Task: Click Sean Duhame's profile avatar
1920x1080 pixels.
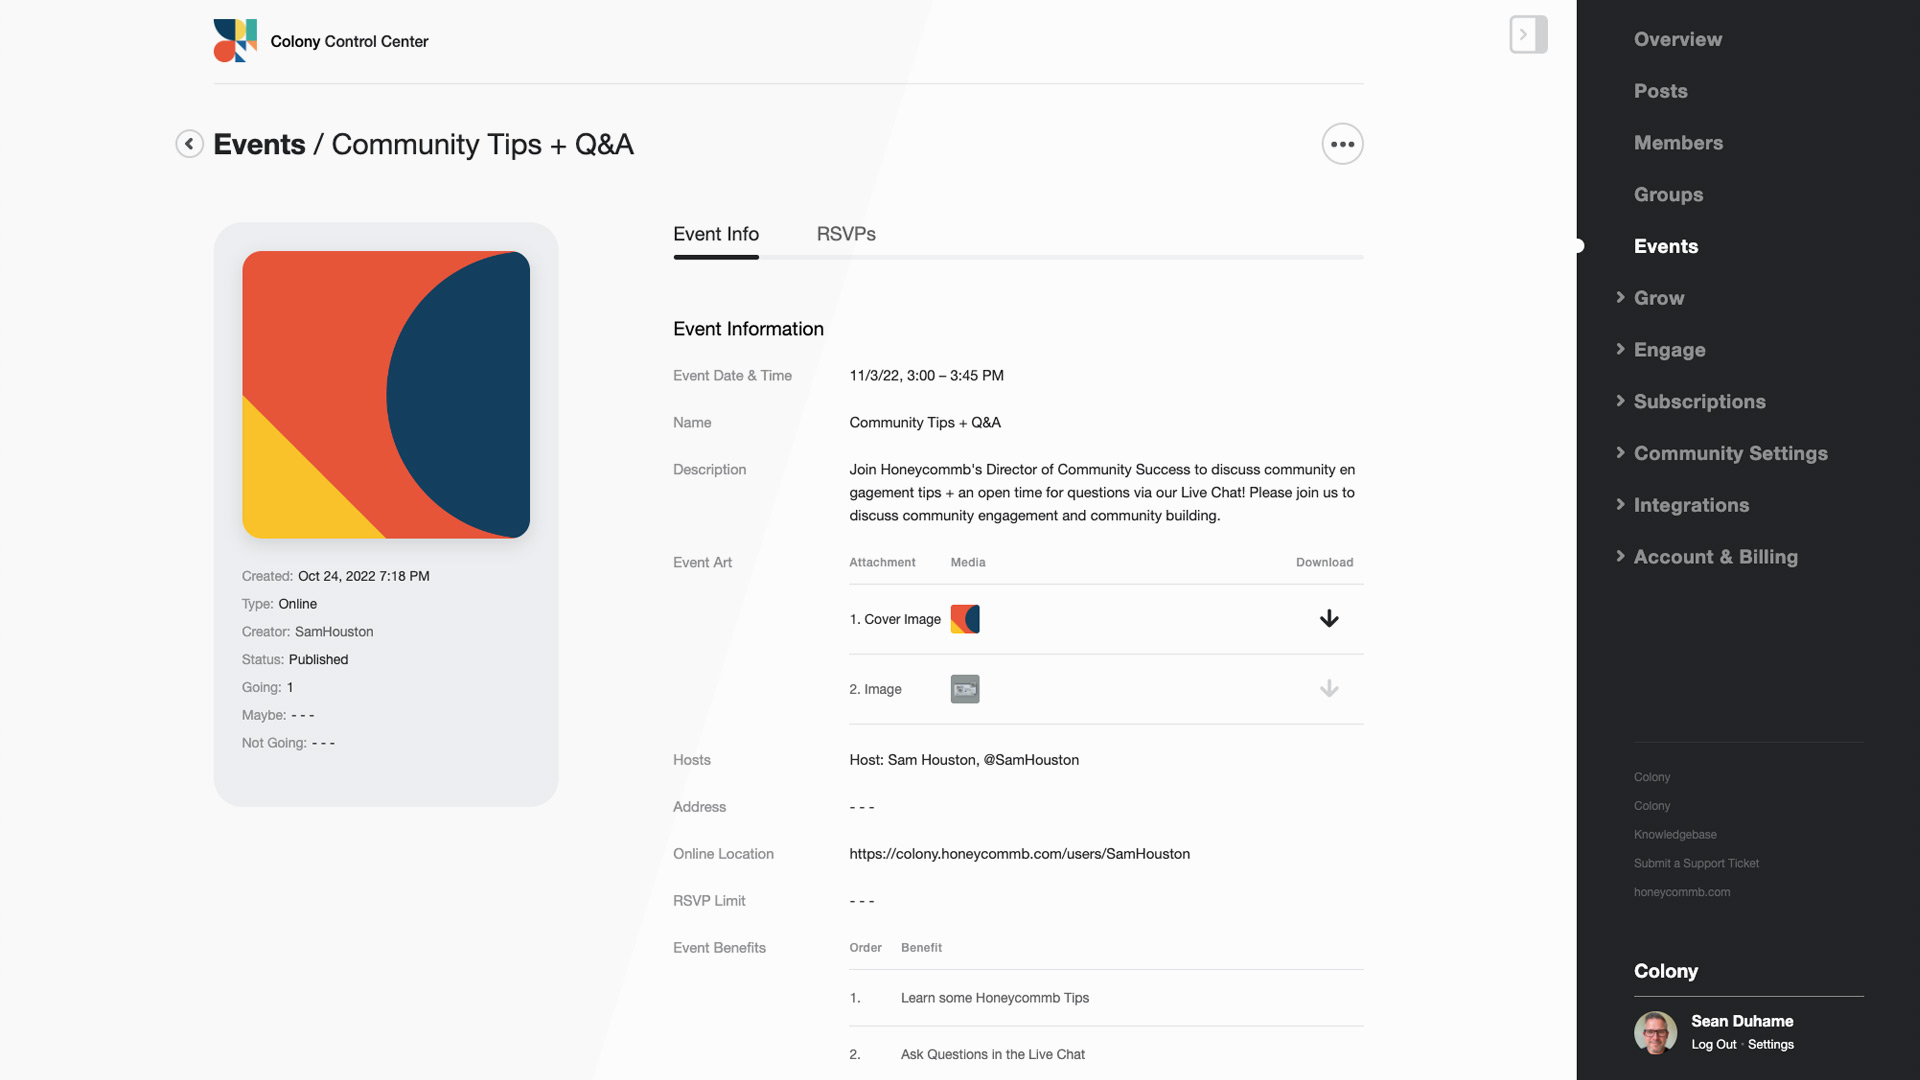Action: pos(1655,1032)
